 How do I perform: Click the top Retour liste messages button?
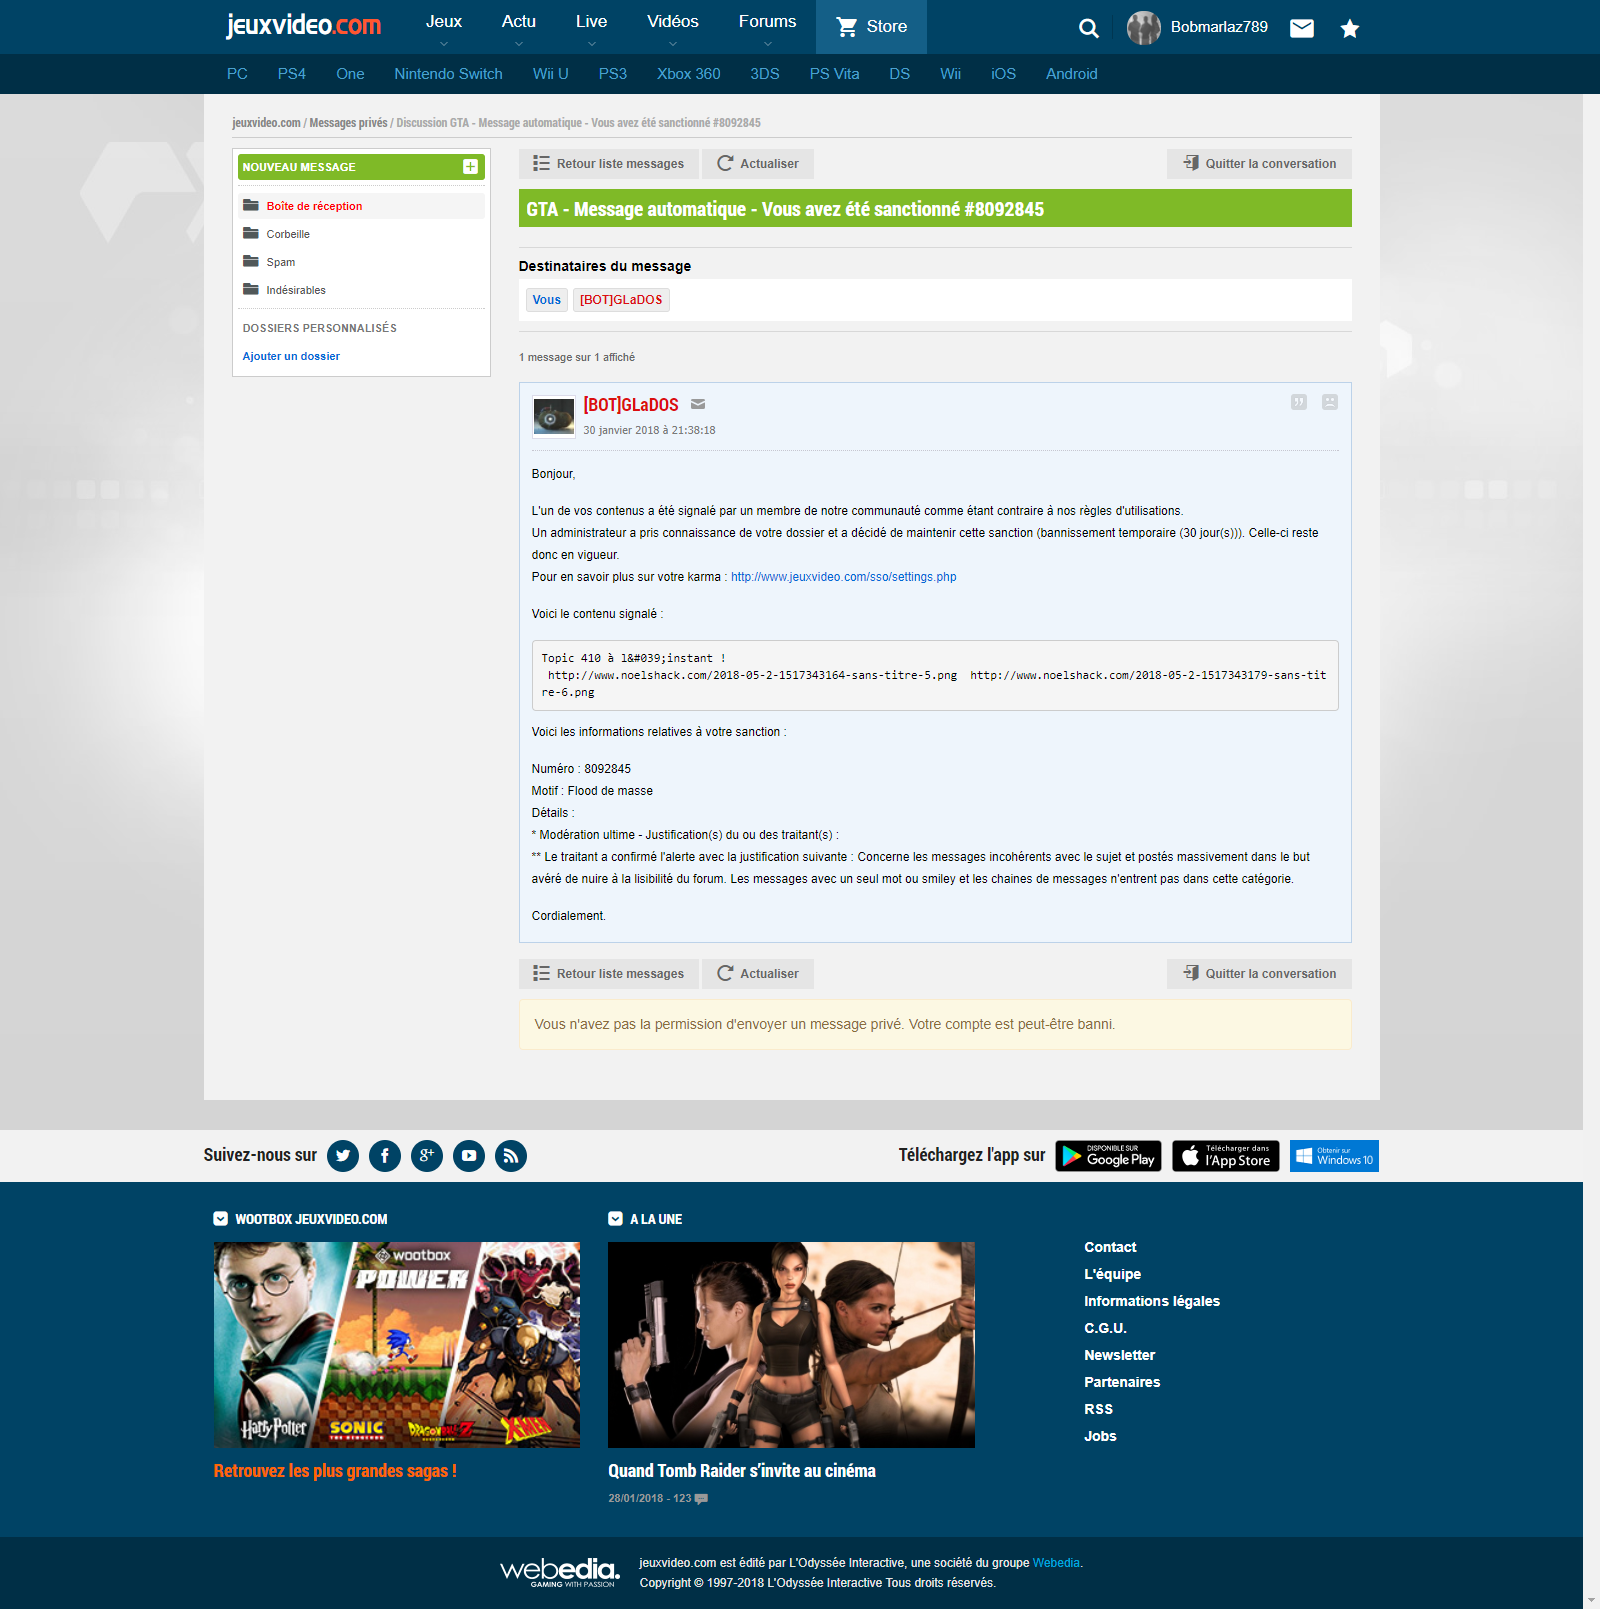[609, 164]
